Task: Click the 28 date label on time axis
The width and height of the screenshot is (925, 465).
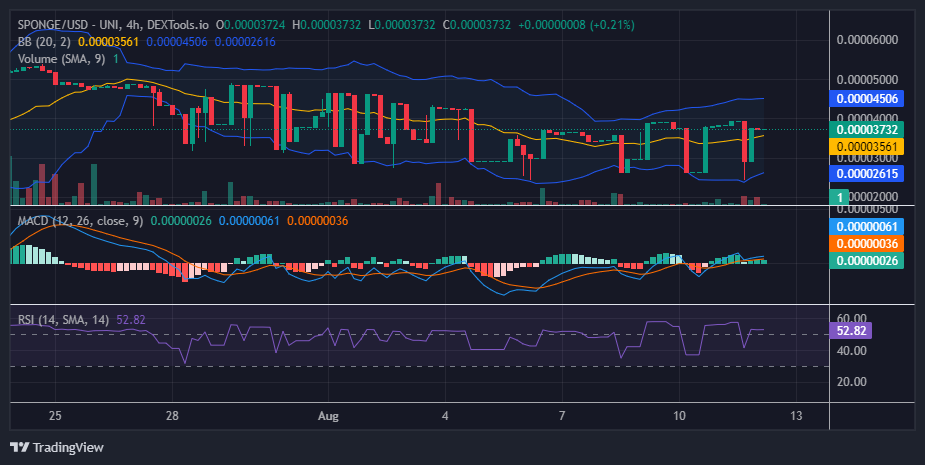Action: [172, 415]
